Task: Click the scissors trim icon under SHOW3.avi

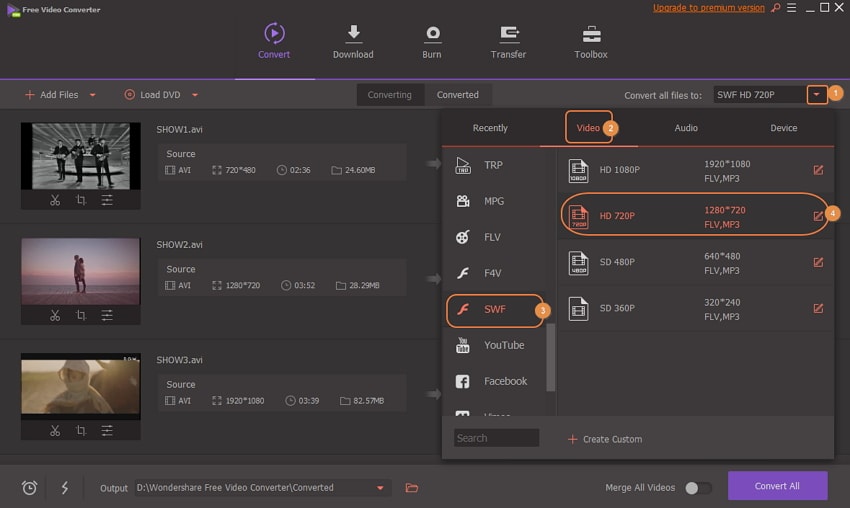Action: click(x=55, y=431)
